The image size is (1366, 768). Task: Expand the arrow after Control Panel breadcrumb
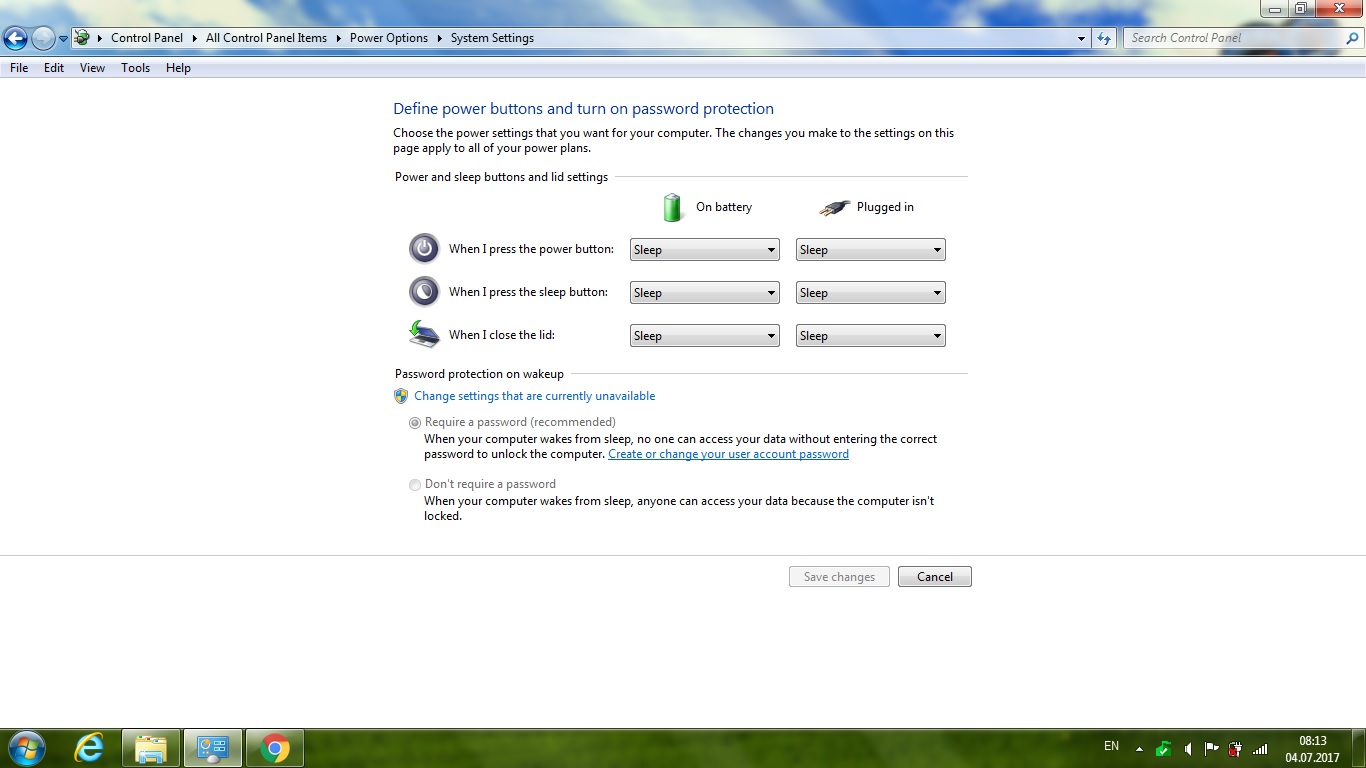(195, 38)
